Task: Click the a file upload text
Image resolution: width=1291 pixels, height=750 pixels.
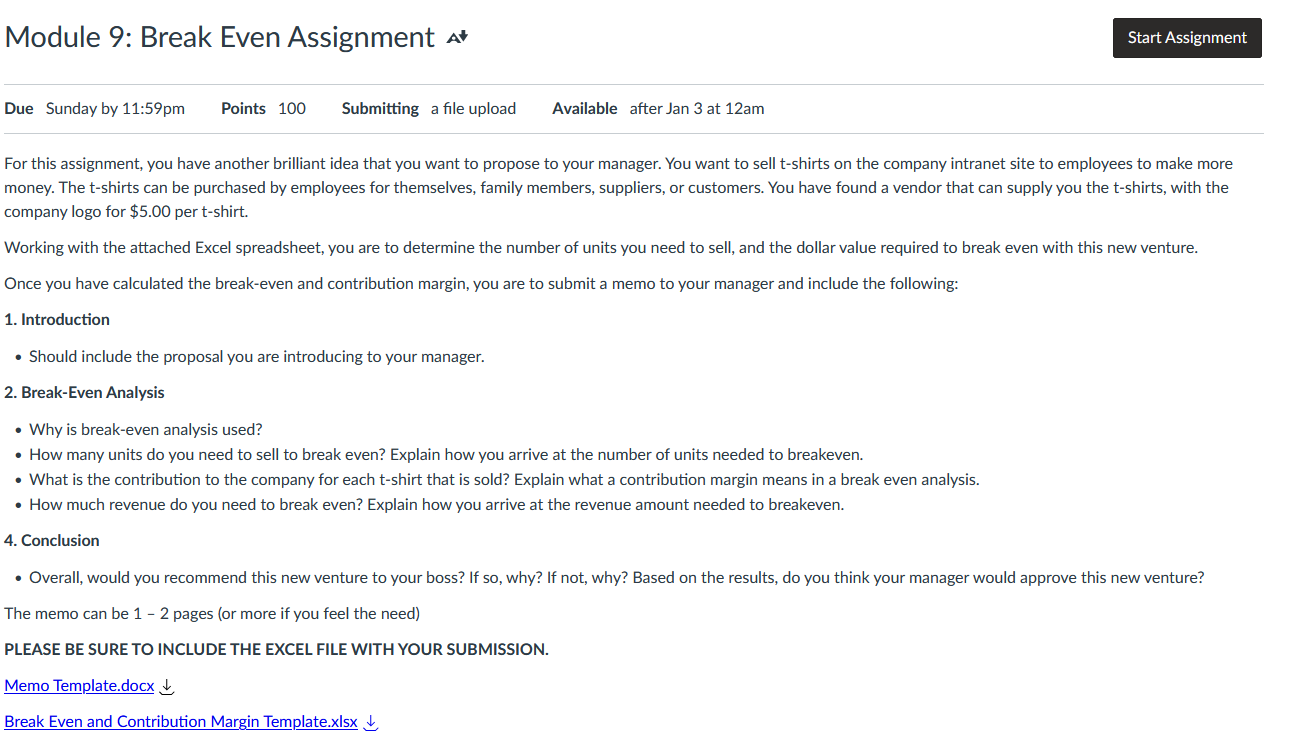Action: point(473,108)
